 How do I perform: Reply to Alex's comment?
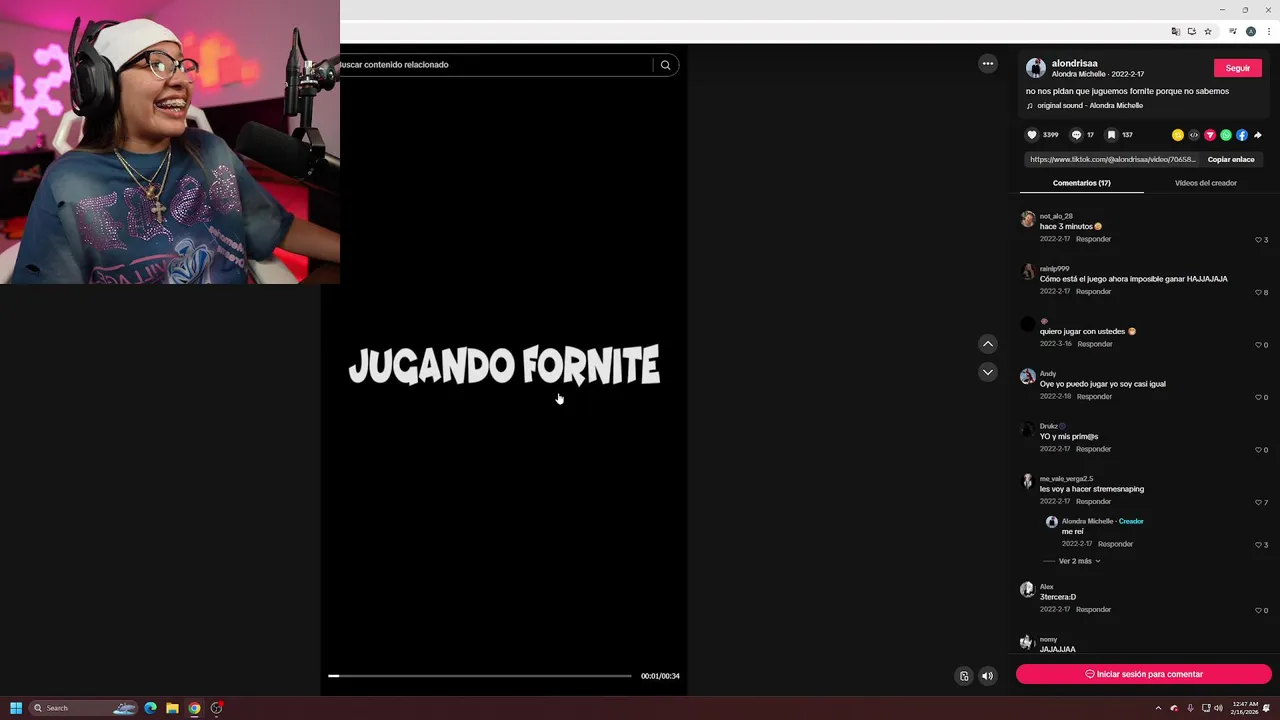coord(1093,609)
